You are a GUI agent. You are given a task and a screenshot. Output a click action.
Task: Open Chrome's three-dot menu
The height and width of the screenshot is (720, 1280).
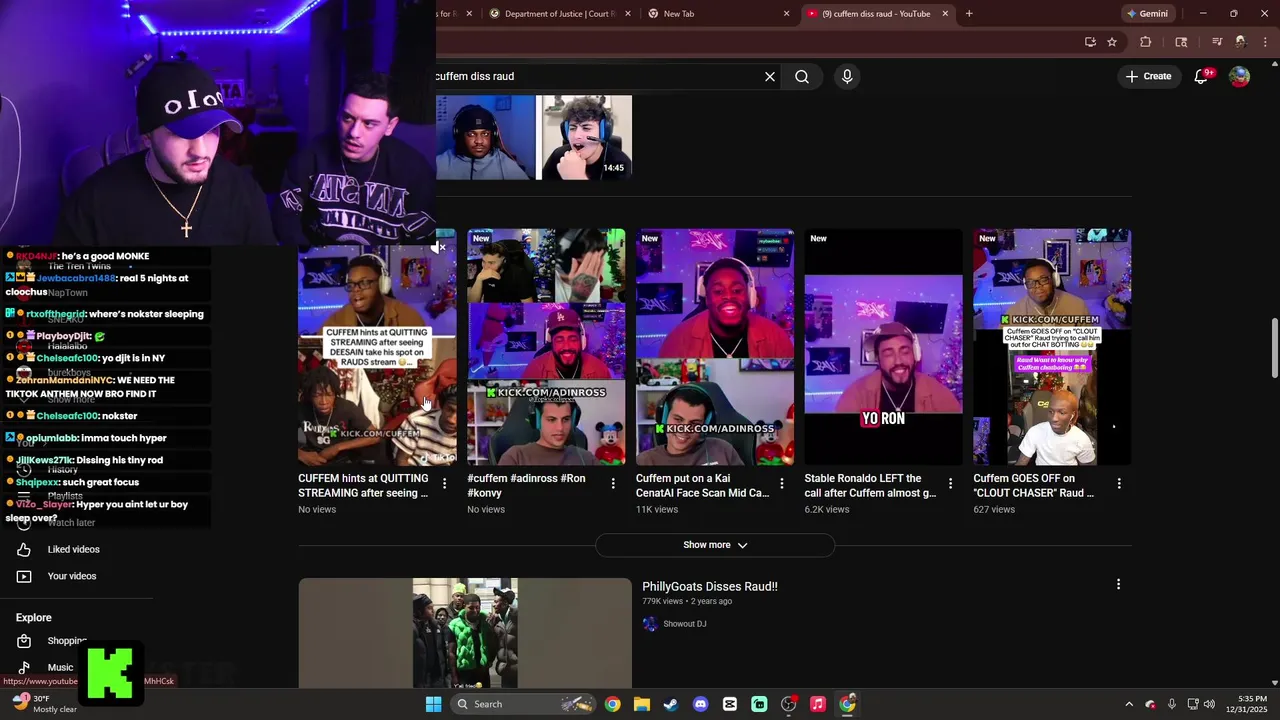pyautogui.click(x=1265, y=42)
